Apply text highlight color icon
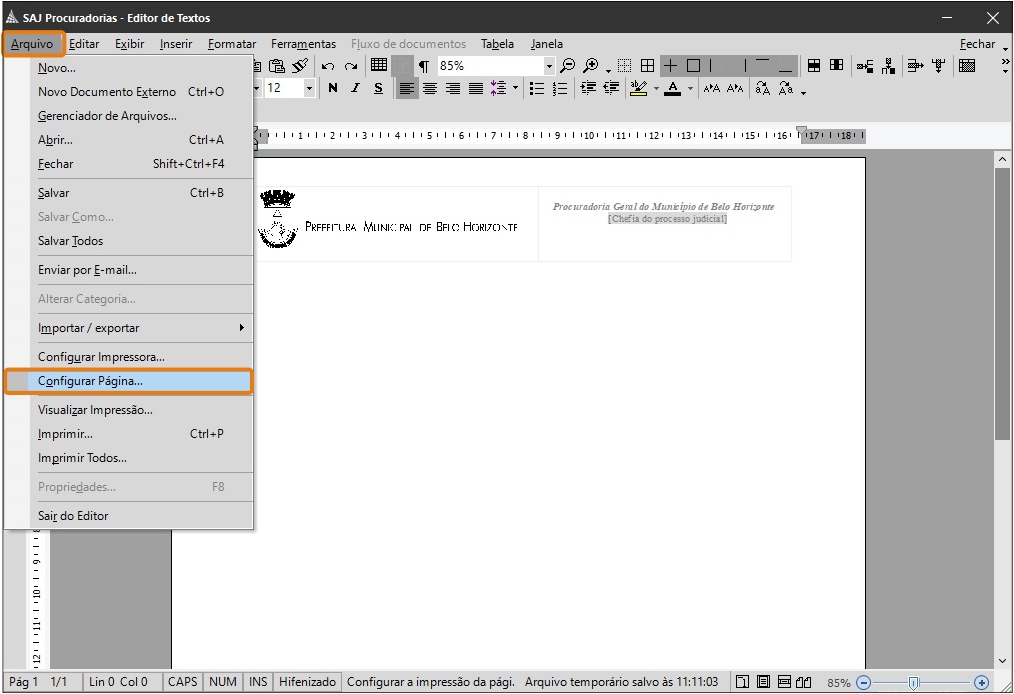The height and width of the screenshot is (694, 1014). (x=639, y=88)
